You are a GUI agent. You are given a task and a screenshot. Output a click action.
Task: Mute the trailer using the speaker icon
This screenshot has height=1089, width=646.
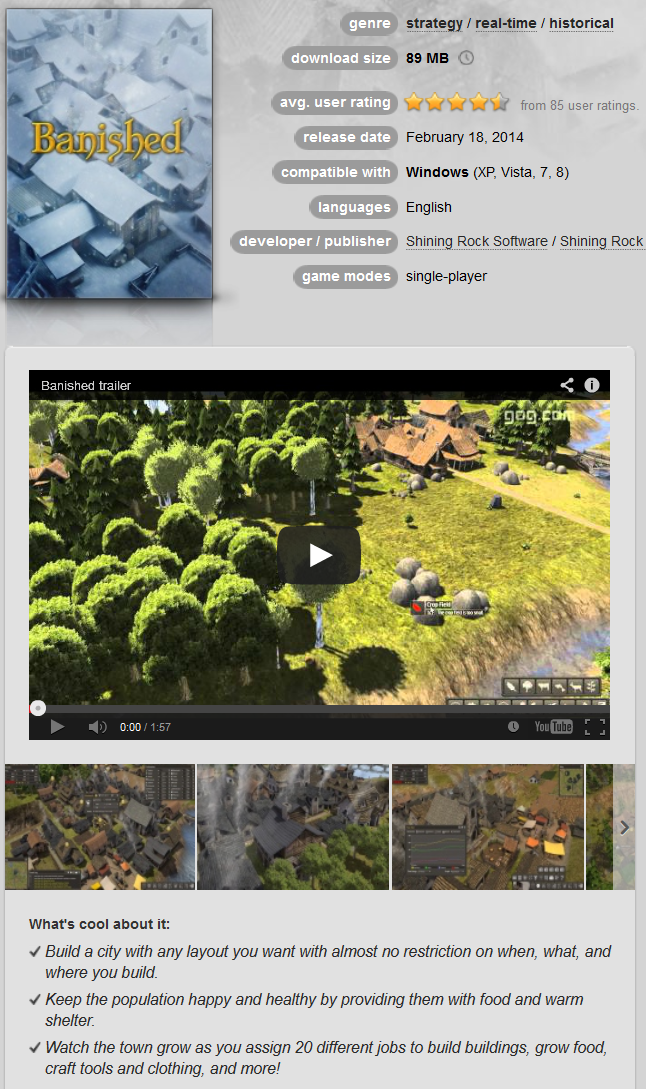tap(97, 726)
